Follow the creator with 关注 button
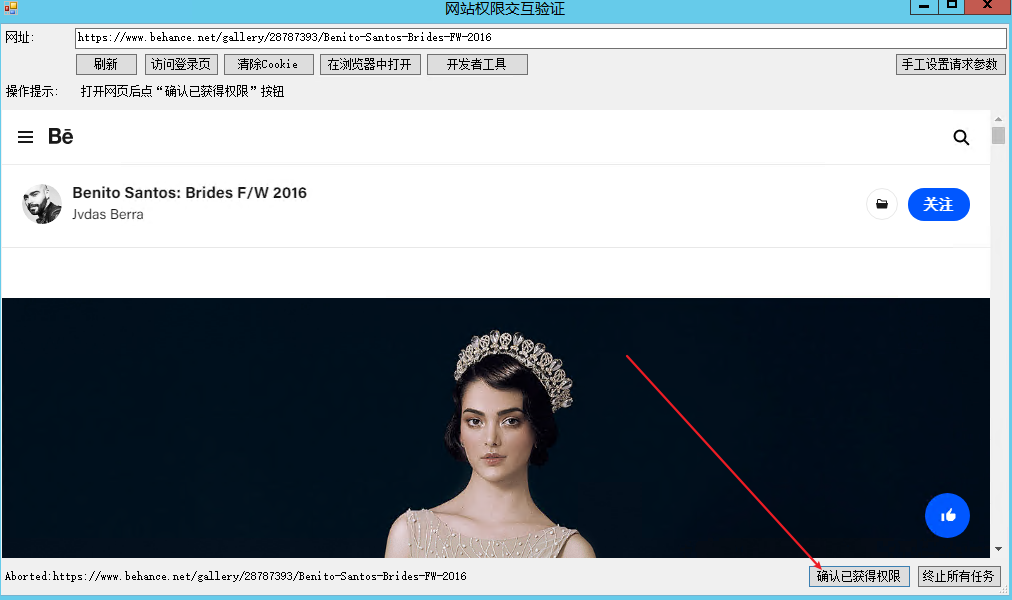The image size is (1012, 600). [938, 205]
